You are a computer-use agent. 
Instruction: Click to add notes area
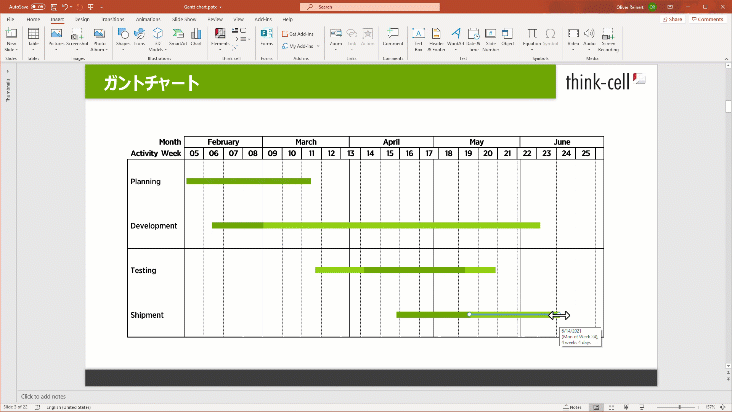43,397
